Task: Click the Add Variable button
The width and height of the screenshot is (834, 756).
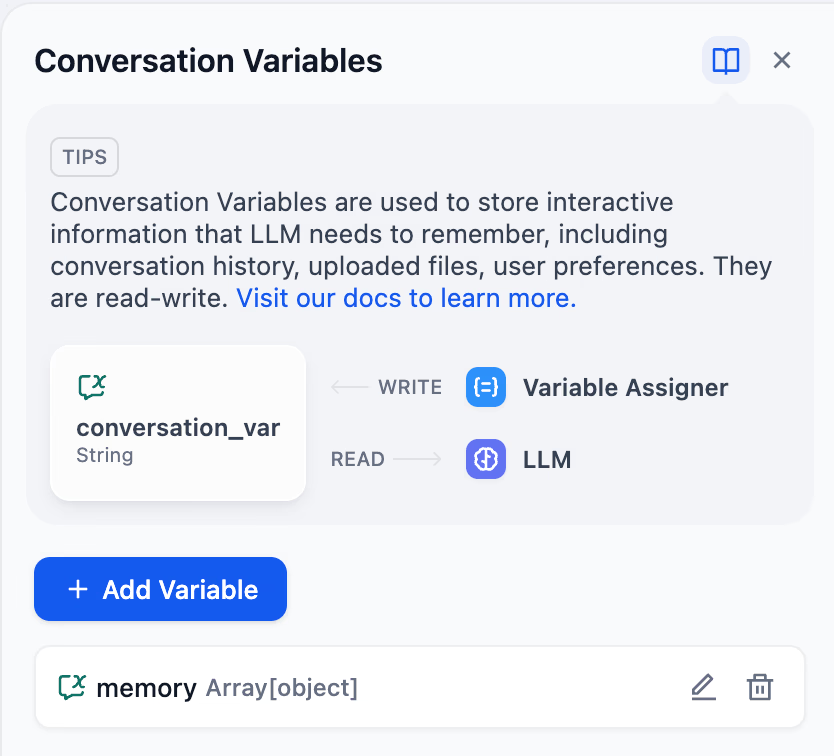Action: [160, 589]
